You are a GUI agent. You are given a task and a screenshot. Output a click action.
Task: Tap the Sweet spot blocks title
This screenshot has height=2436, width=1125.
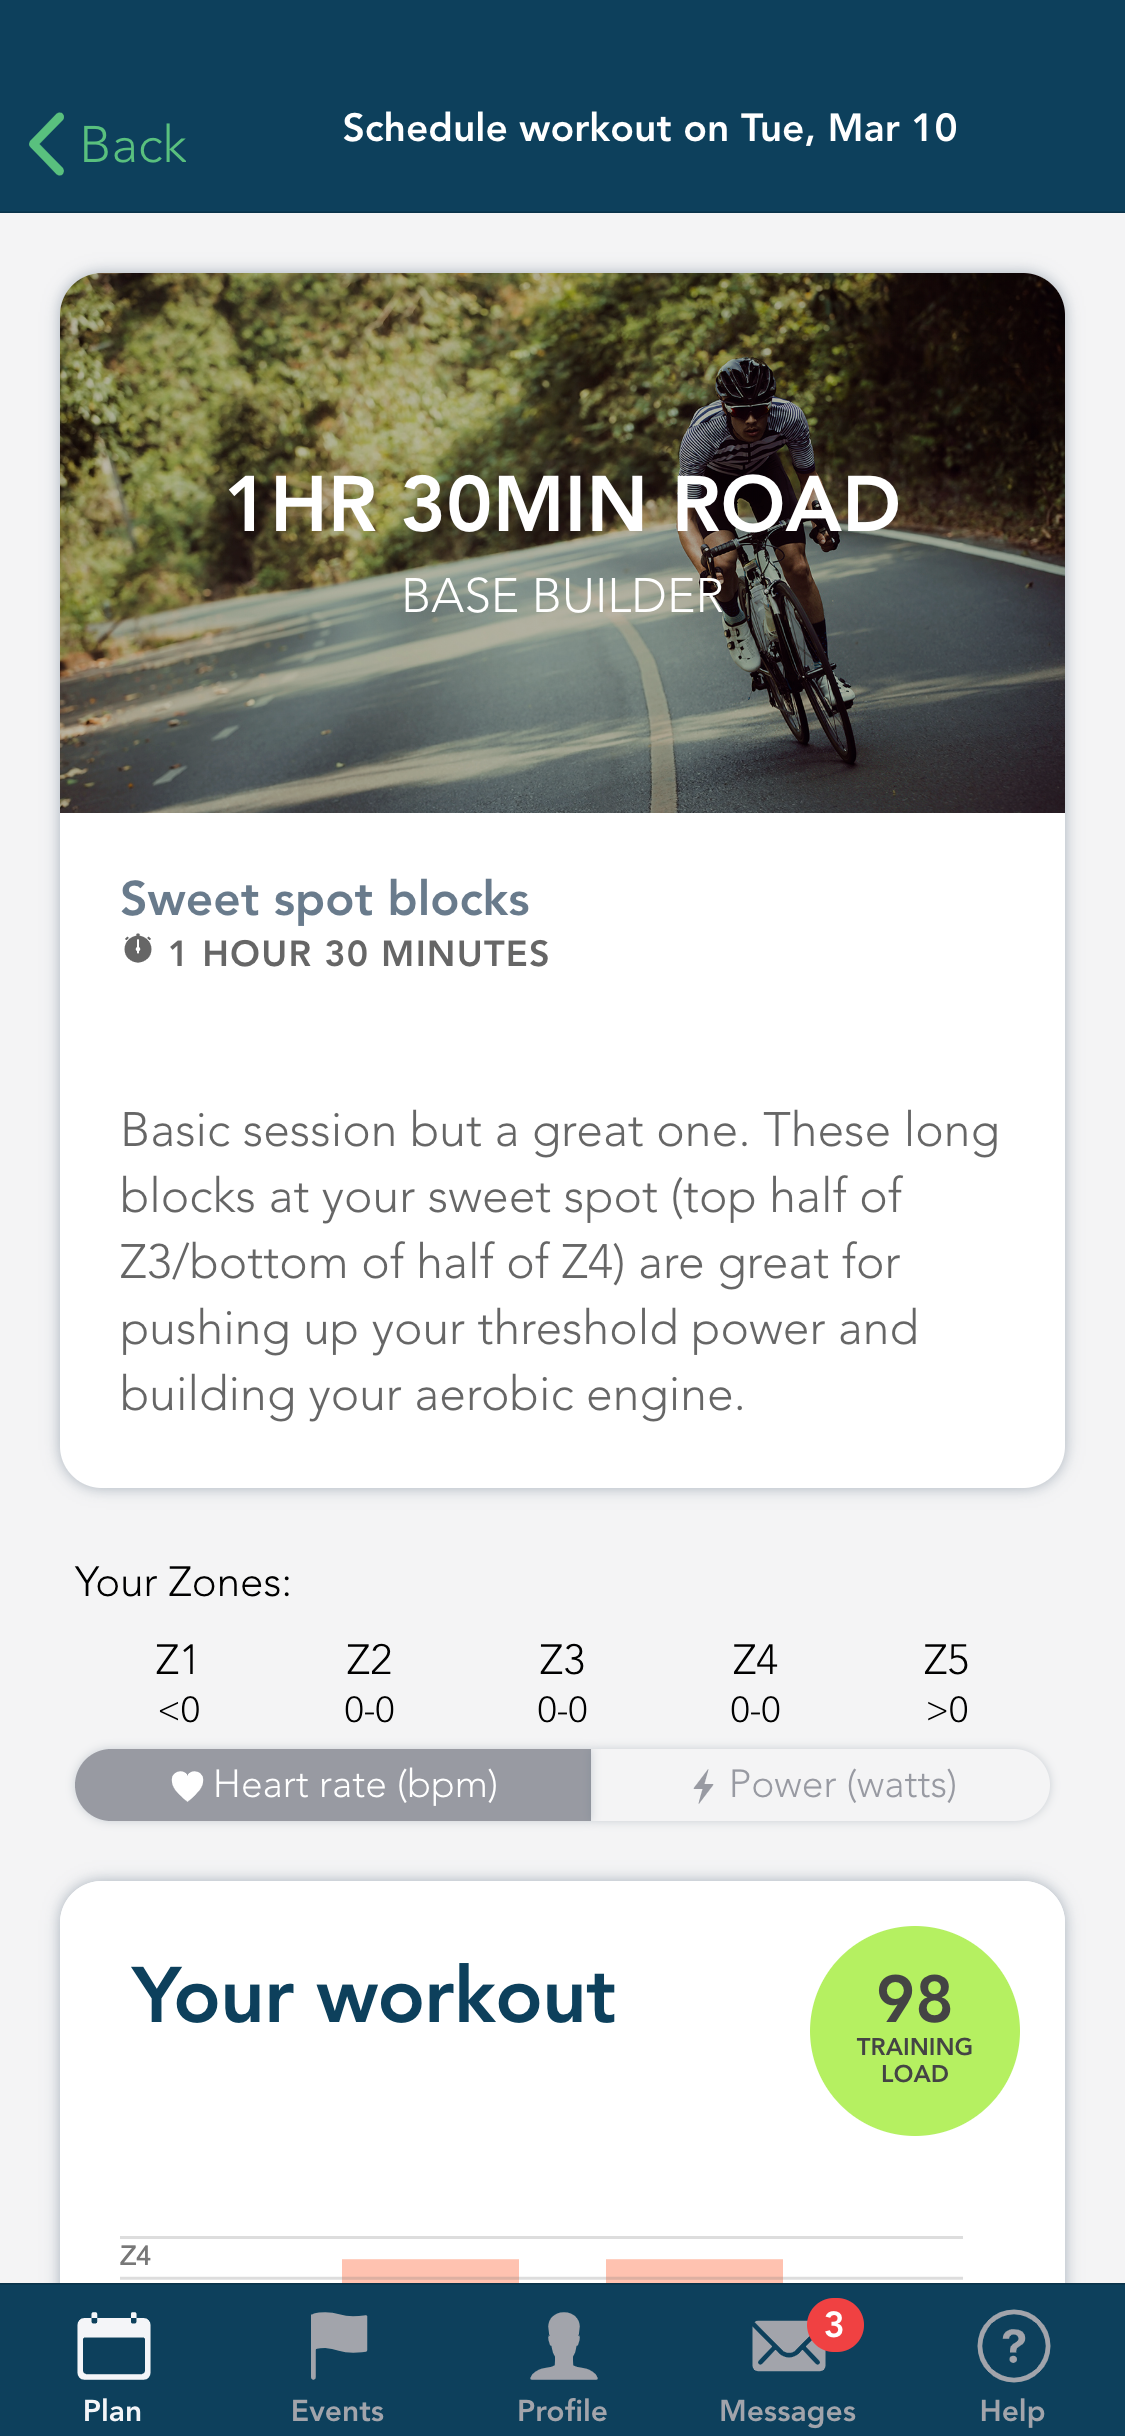click(x=324, y=899)
